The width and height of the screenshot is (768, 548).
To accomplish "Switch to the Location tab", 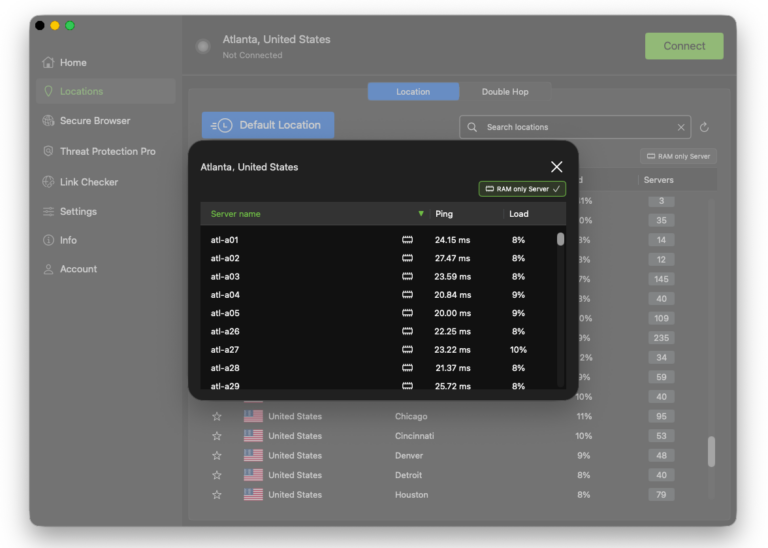I will coord(413,92).
